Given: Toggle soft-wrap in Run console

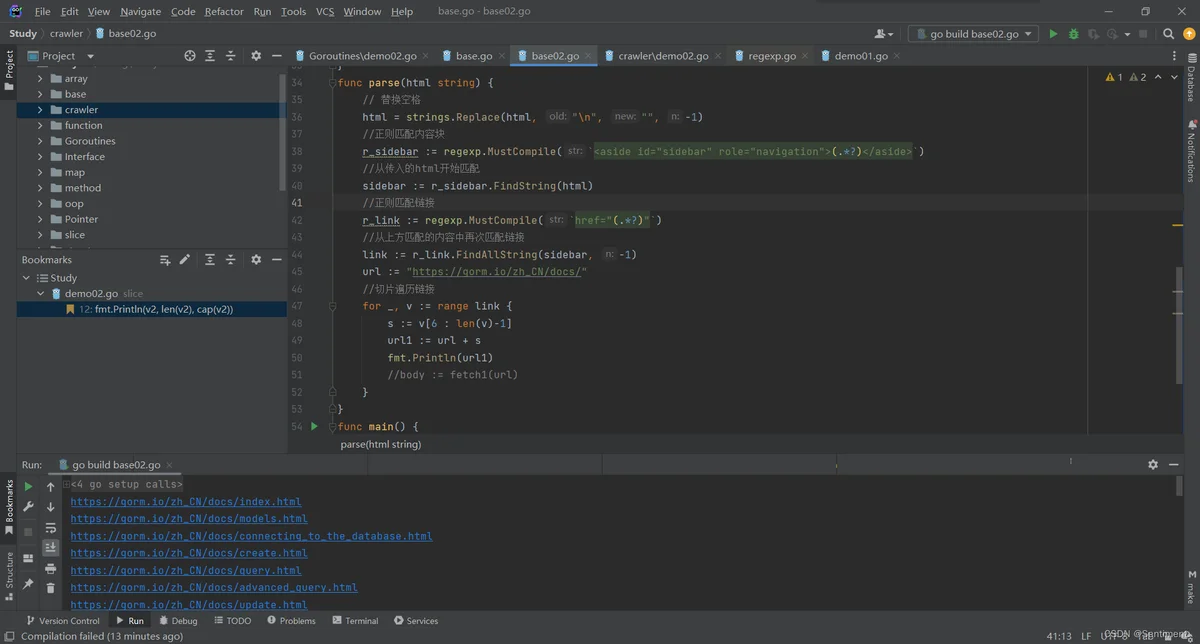Looking at the screenshot, I should pyautogui.click(x=51, y=528).
